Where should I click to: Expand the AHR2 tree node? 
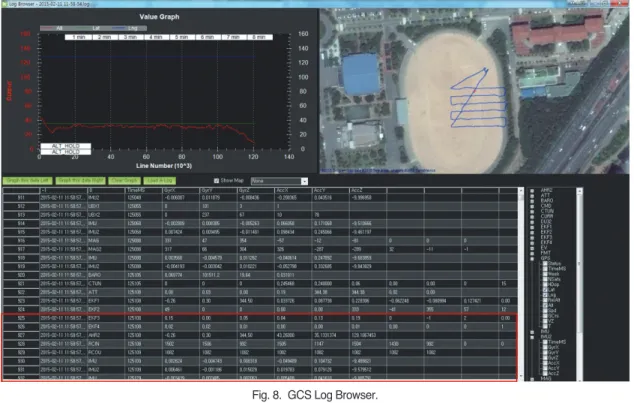click(x=532, y=191)
